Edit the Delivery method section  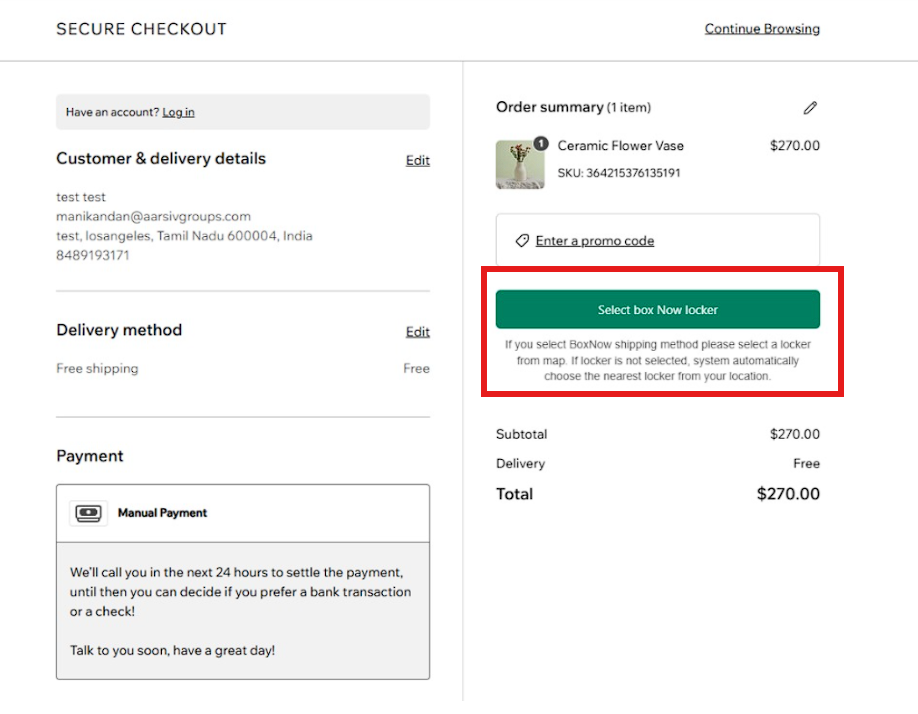point(417,332)
